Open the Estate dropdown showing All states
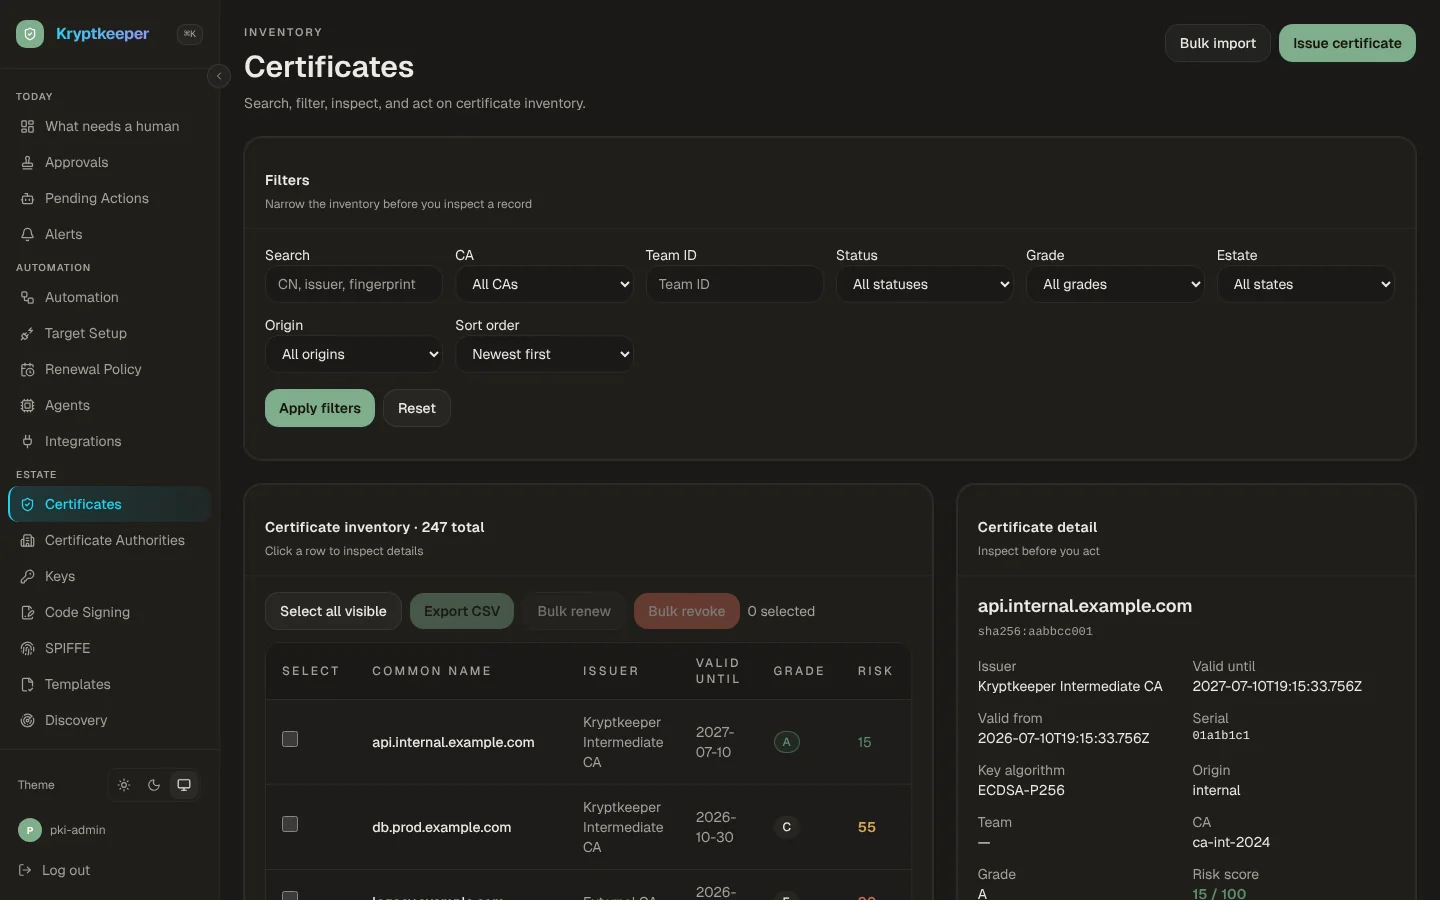The height and width of the screenshot is (900, 1440). tap(1305, 284)
